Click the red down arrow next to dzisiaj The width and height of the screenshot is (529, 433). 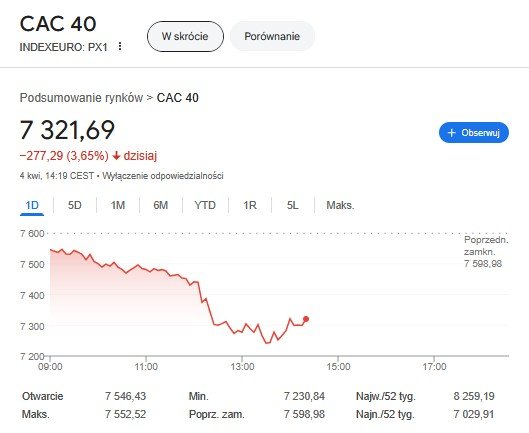116,156
